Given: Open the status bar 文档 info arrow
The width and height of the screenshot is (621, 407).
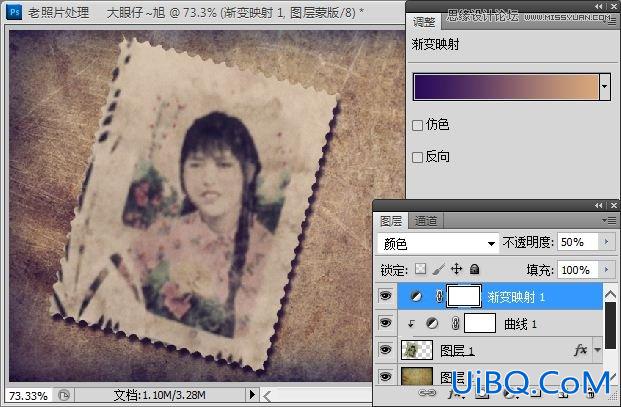Looking at the screenshot, I should pyautogui.click(x=251, y=395).
